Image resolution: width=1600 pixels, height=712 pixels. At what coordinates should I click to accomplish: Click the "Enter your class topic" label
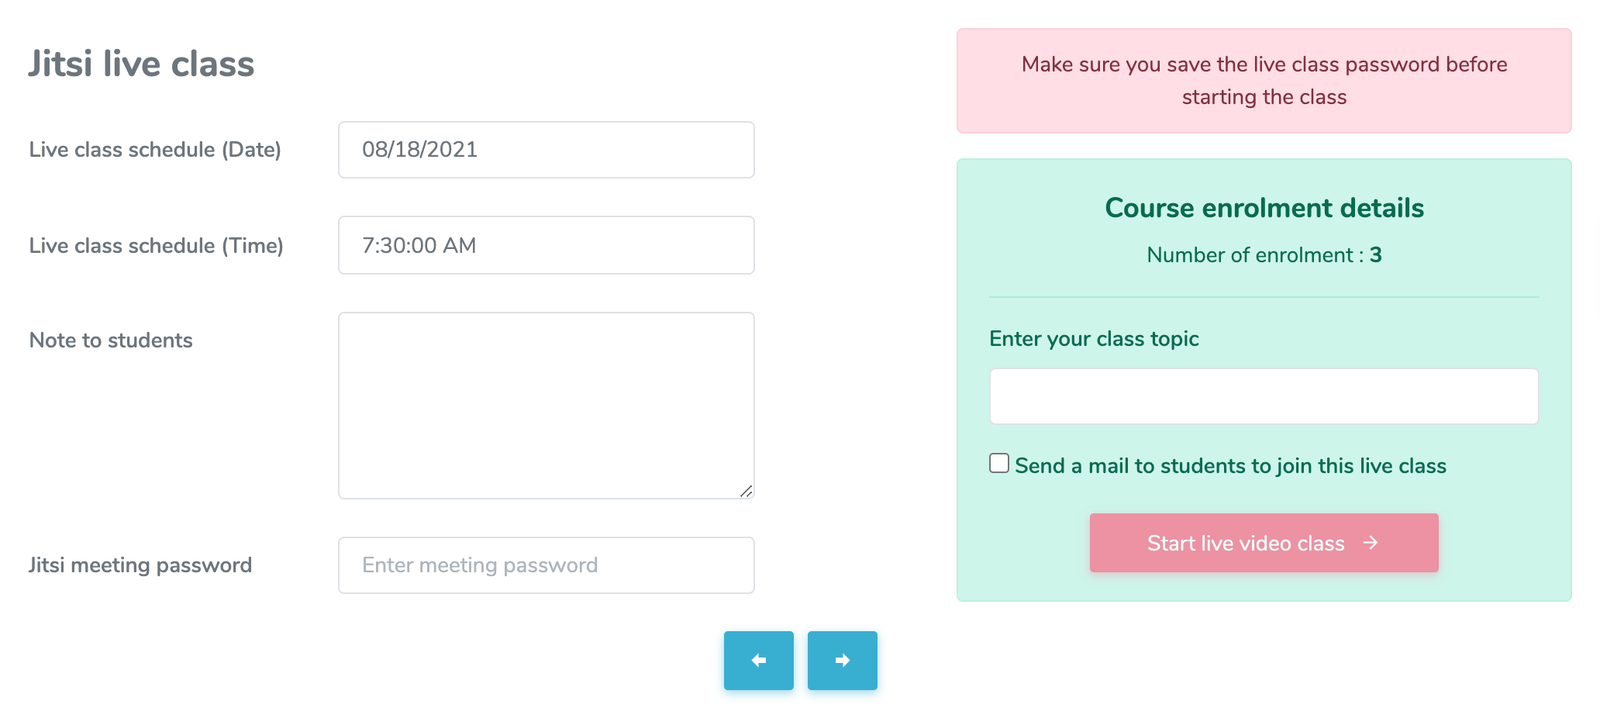(x=1094, y=339)
